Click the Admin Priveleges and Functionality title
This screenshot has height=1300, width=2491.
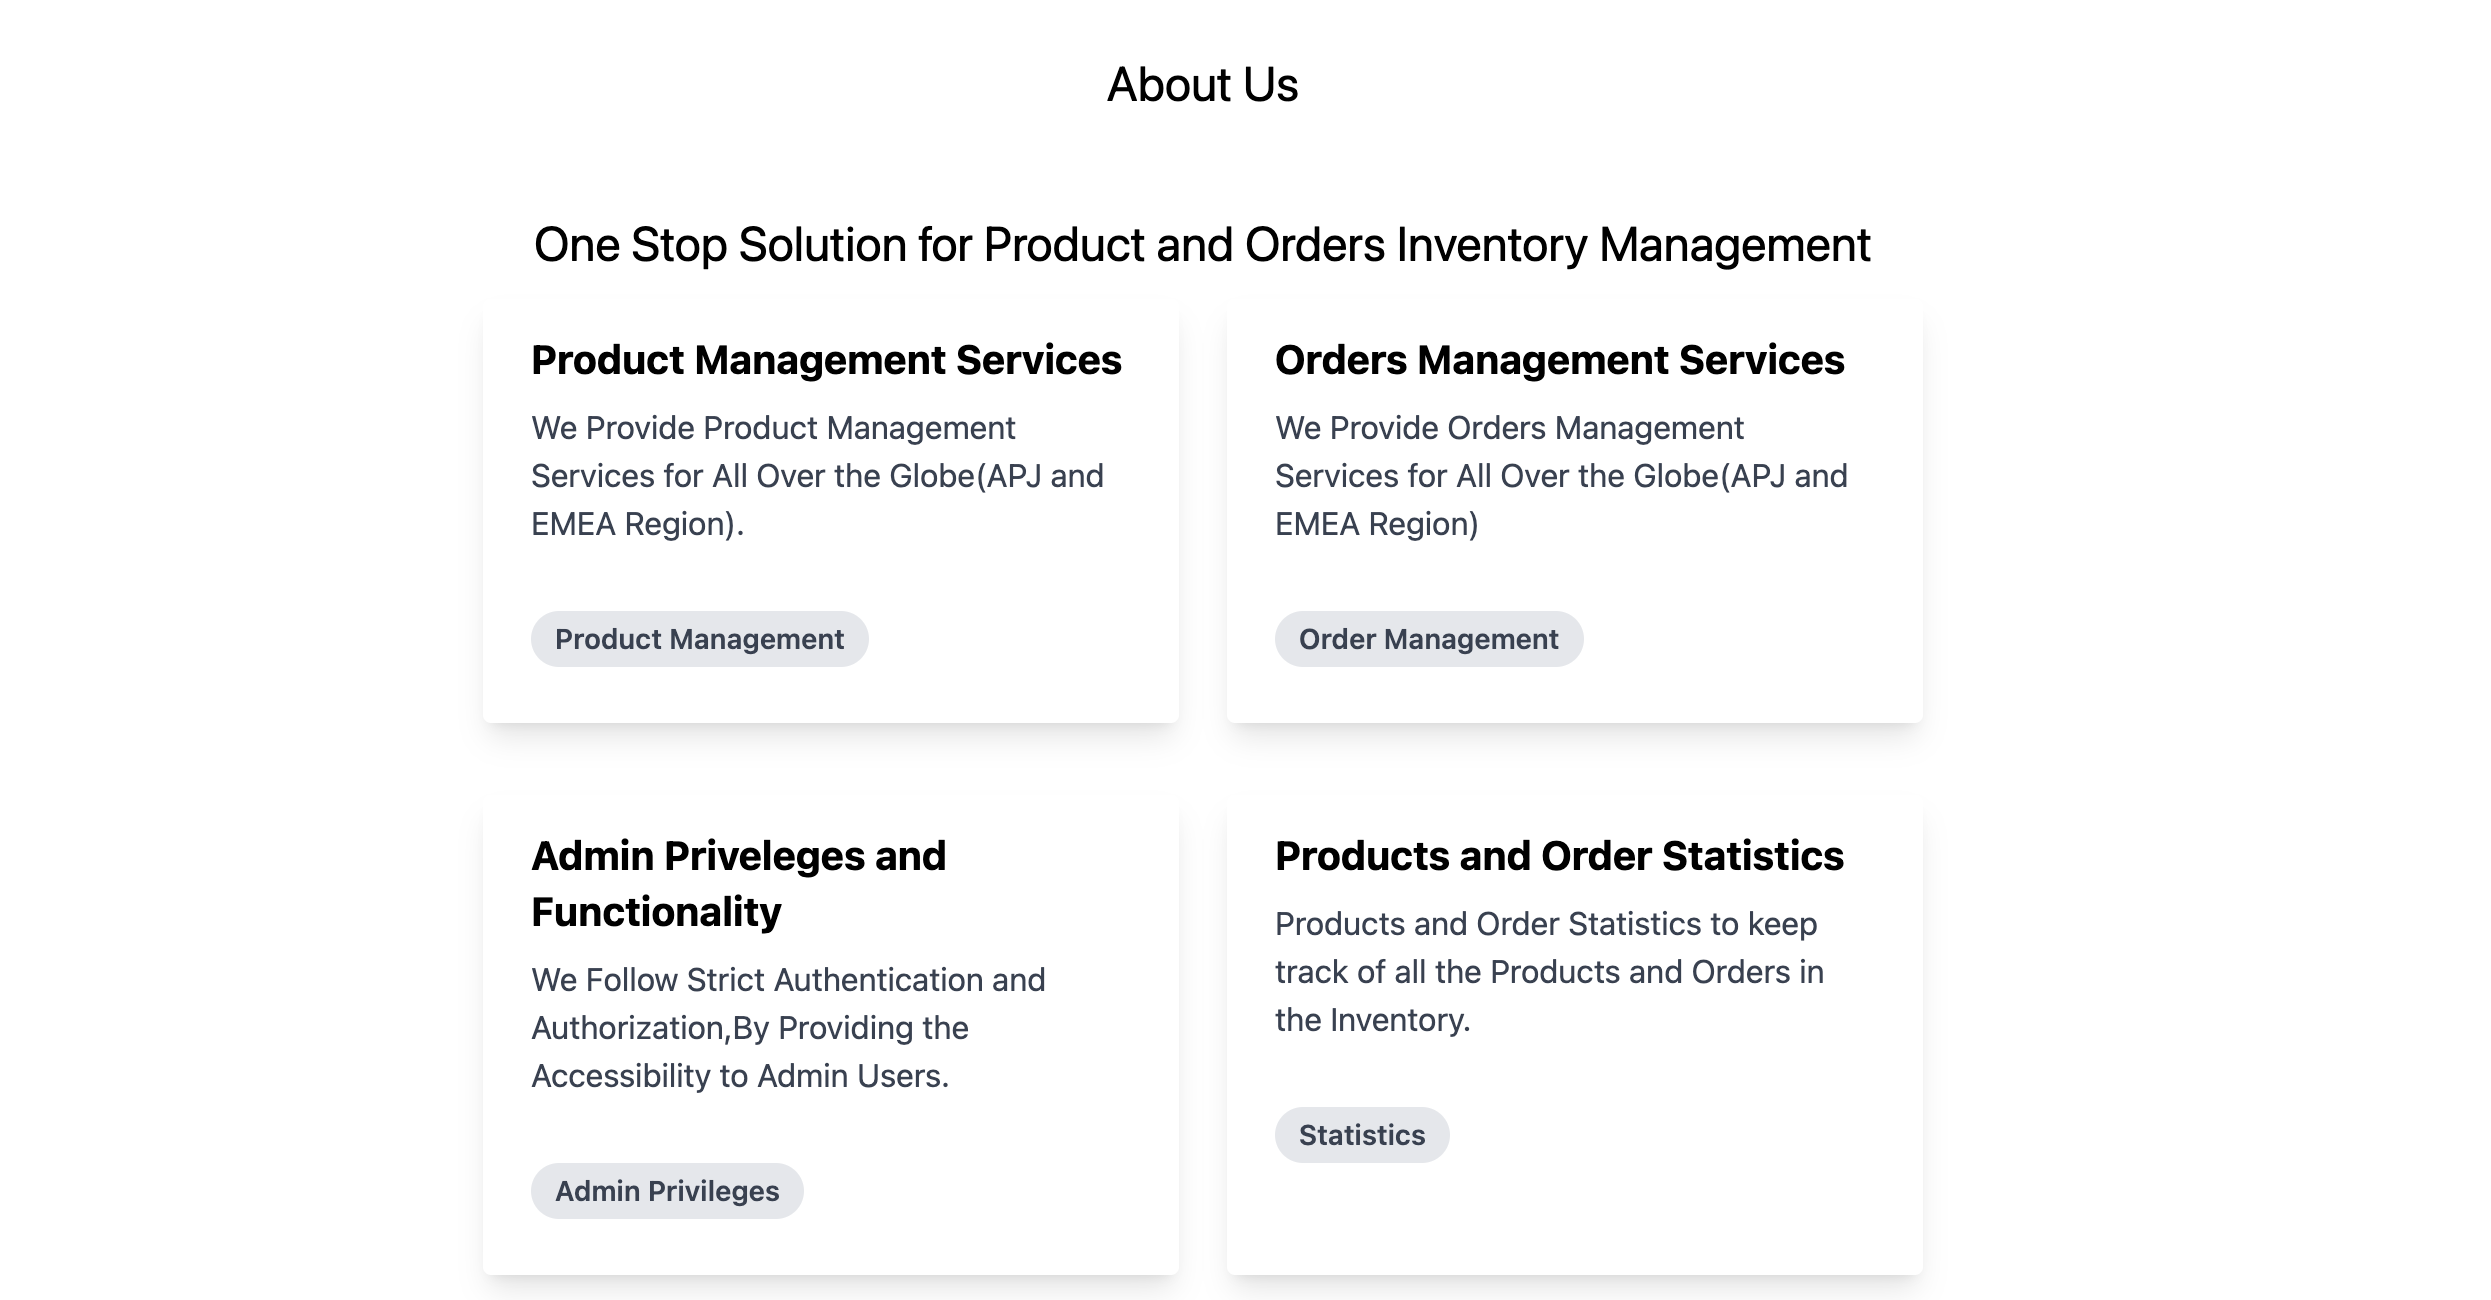[x=740, y=883]
